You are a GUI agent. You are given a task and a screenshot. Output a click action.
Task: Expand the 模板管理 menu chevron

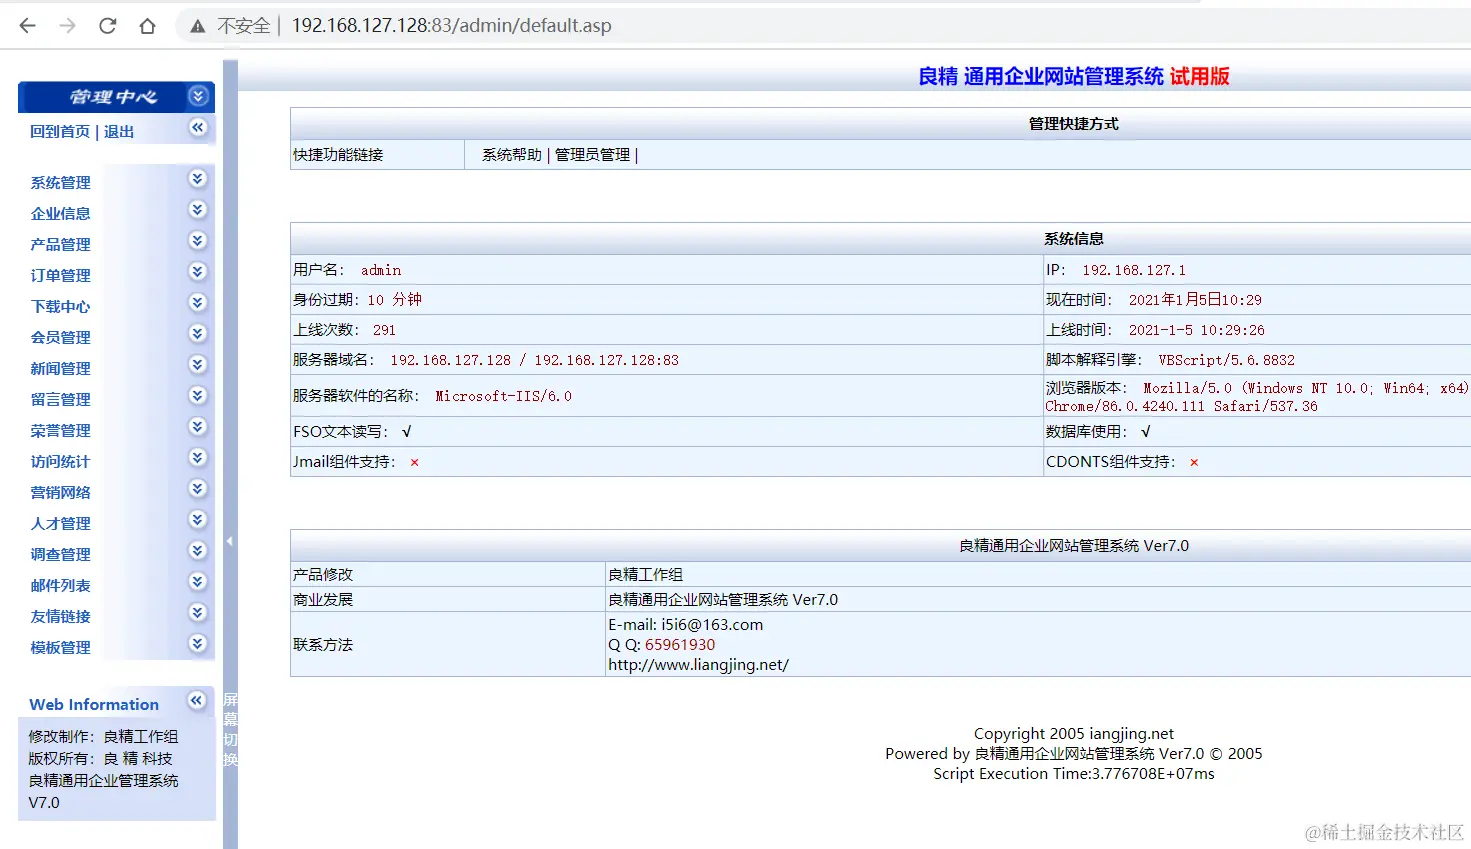198,643
